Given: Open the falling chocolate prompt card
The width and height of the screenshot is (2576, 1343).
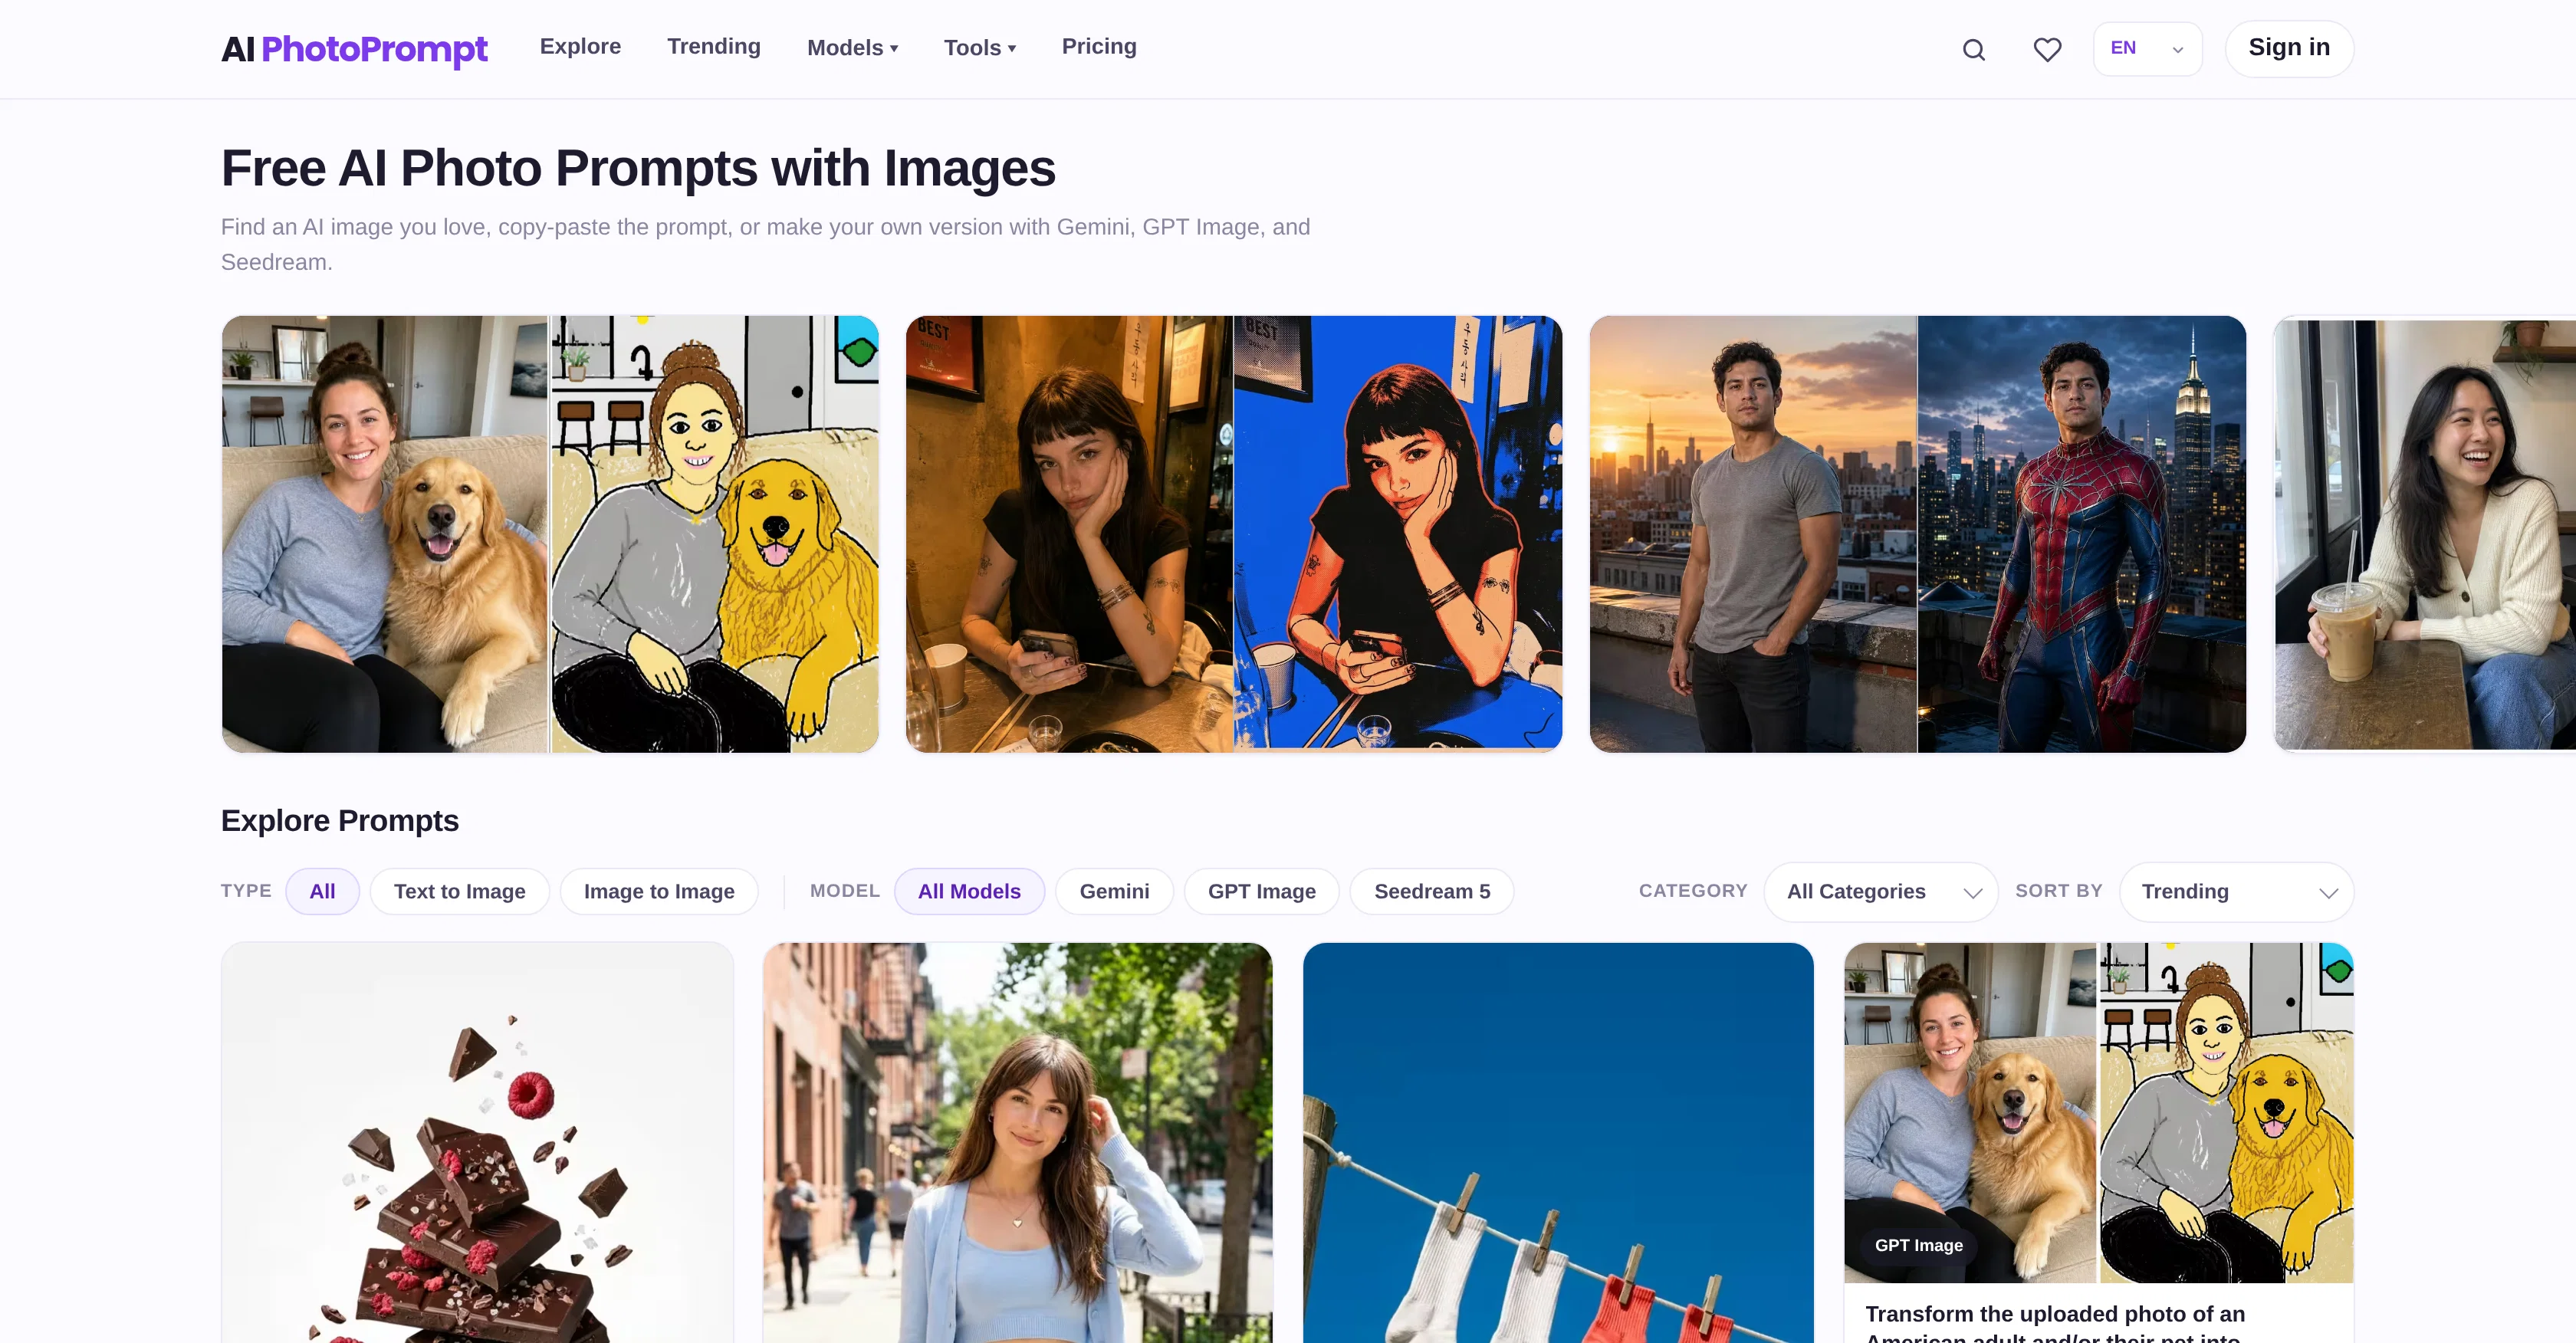Looking at the screenshot, I should click(477, 1142).
